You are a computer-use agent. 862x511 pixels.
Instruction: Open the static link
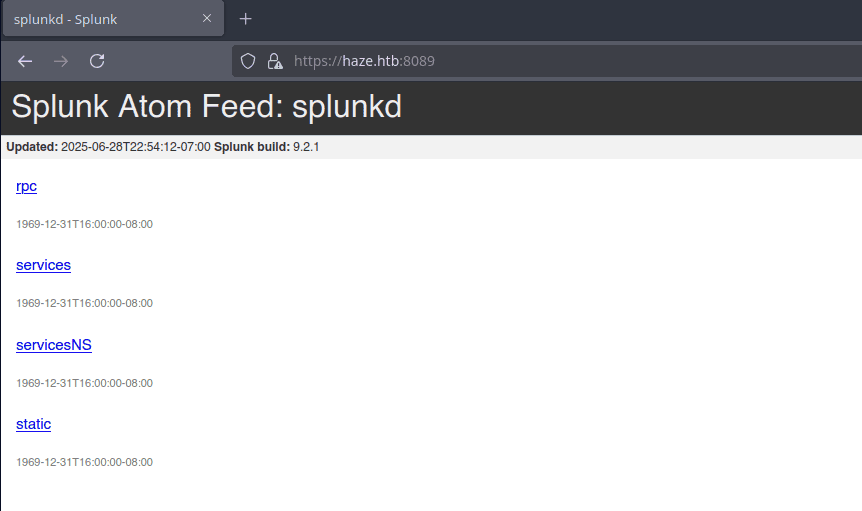33,424
